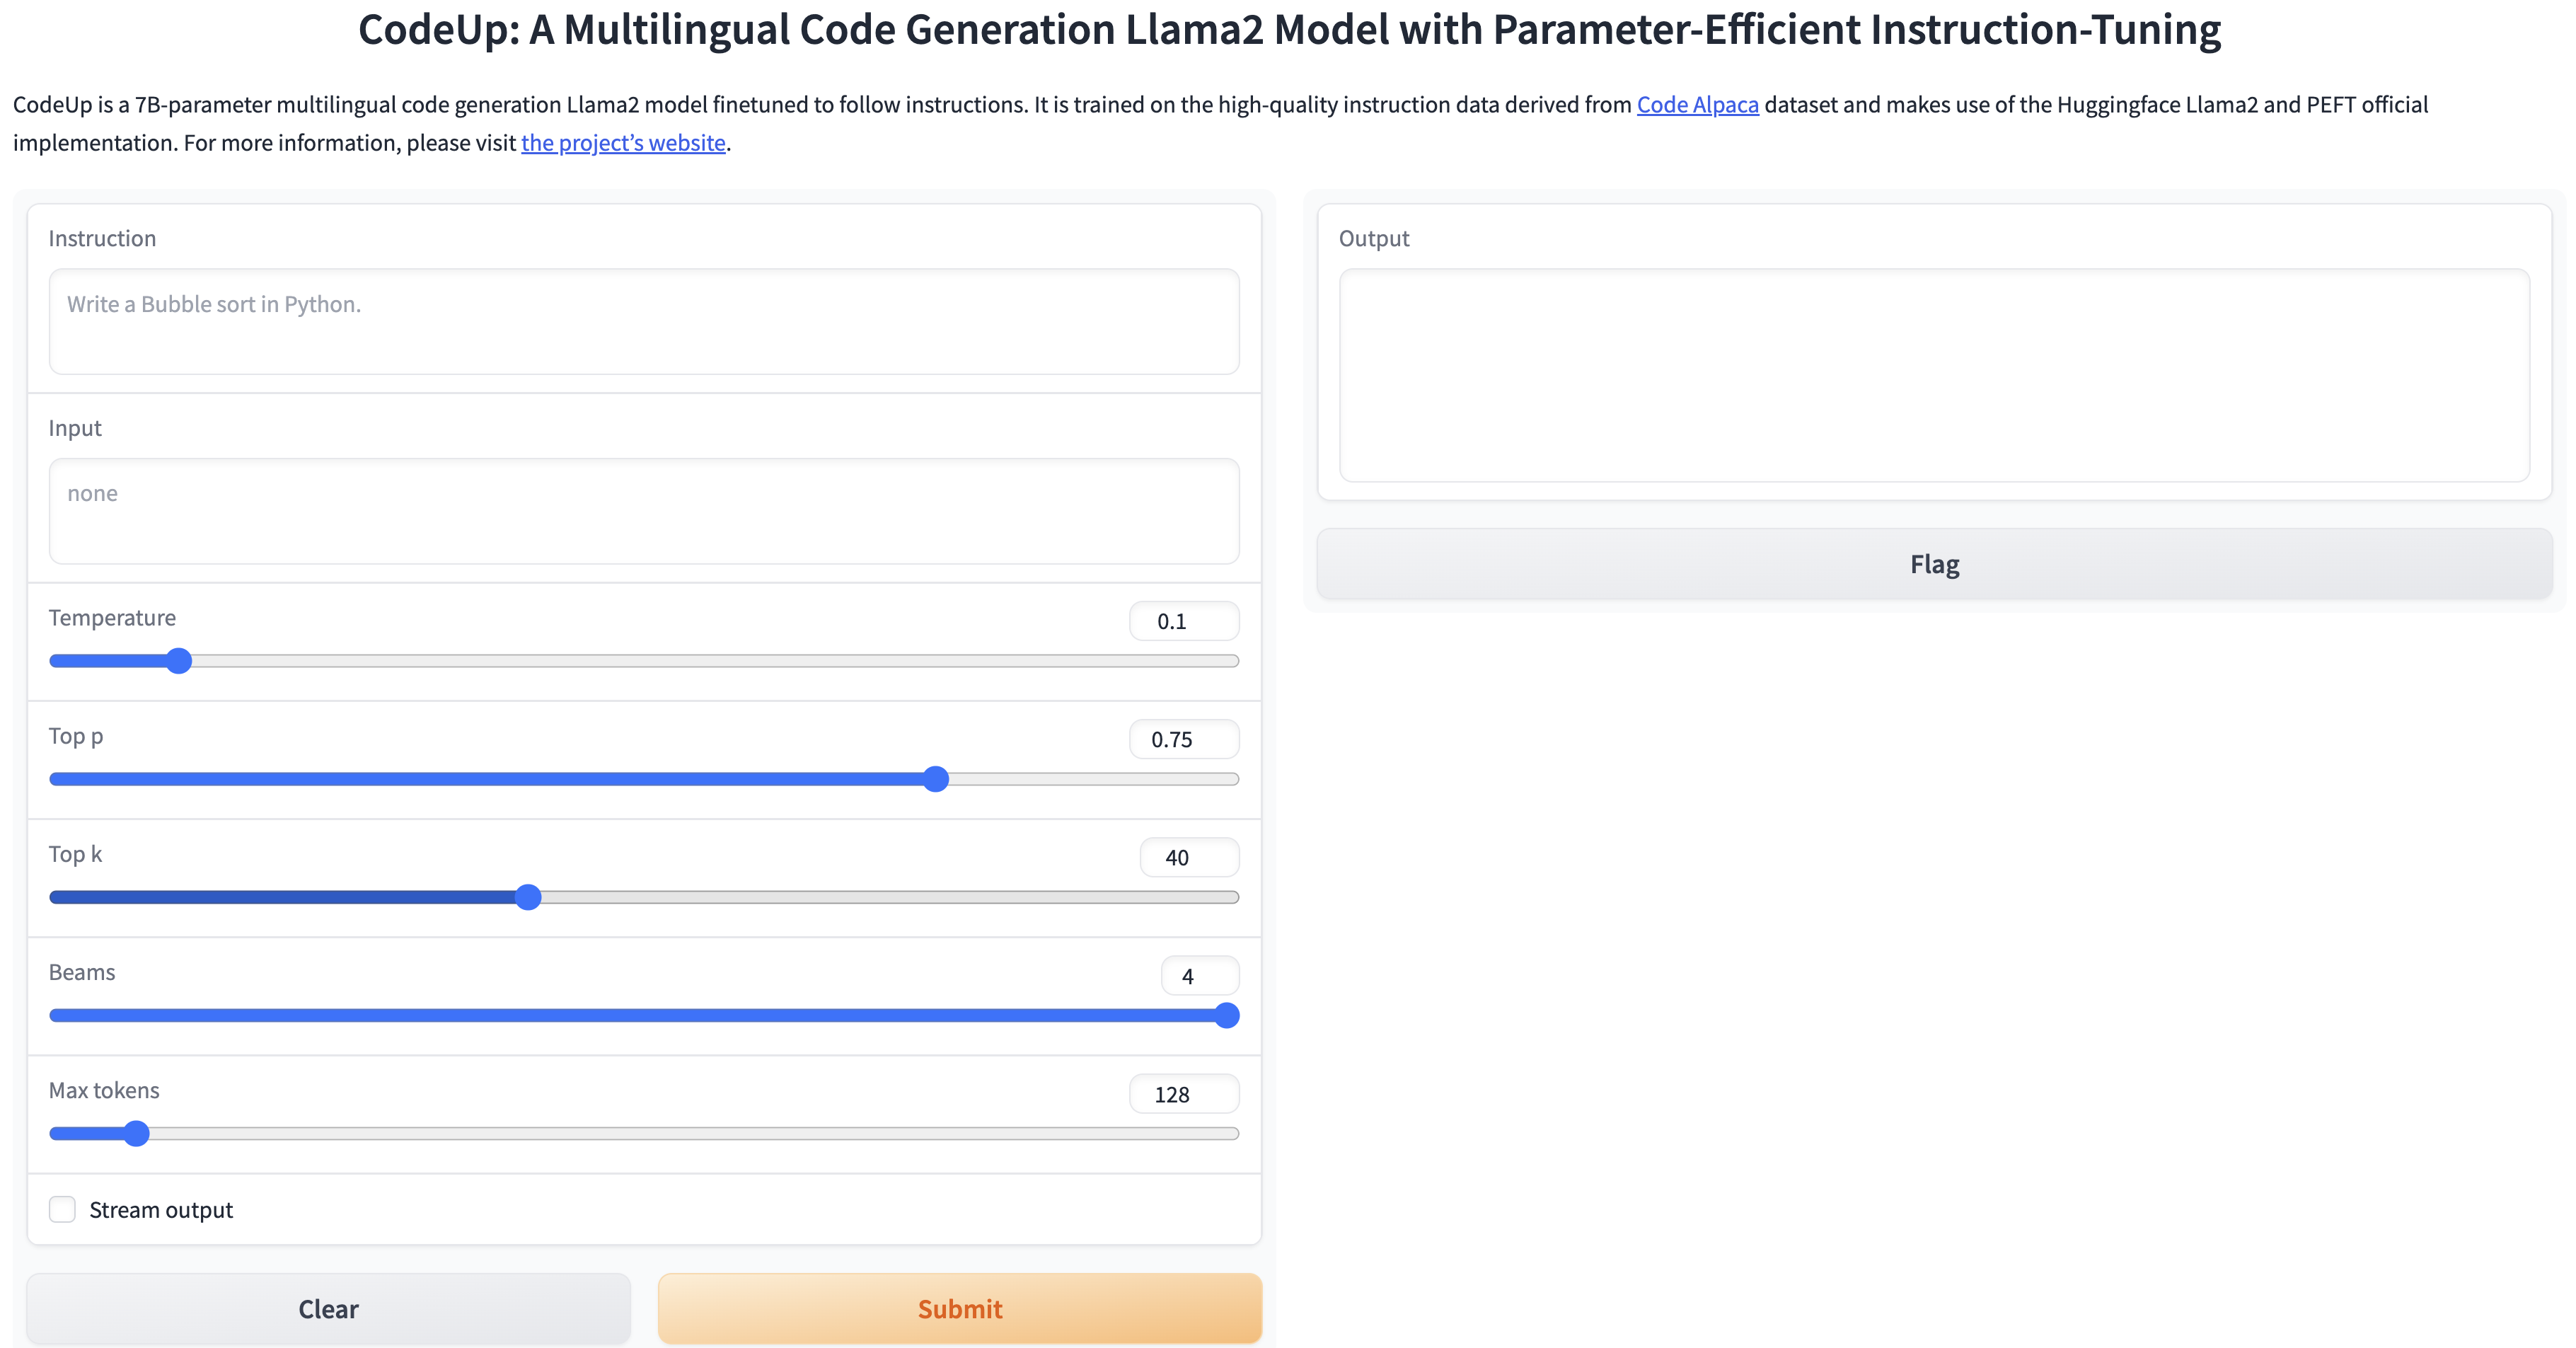
Task: Open the Code Alpaca link
Action: coord(1697,105)
